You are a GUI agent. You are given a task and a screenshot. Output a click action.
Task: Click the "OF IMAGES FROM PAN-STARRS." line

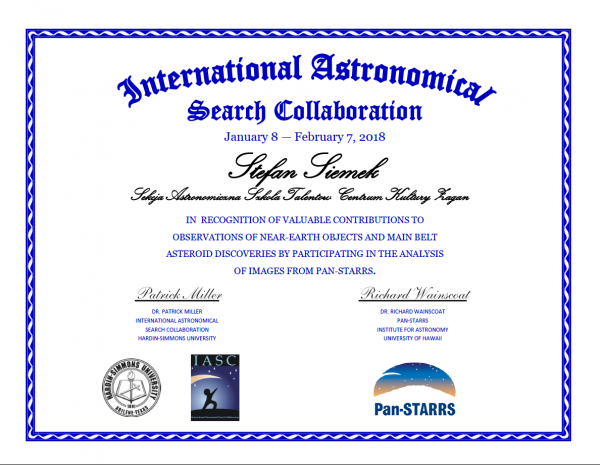pyautogui.click(x=299, y=271)
